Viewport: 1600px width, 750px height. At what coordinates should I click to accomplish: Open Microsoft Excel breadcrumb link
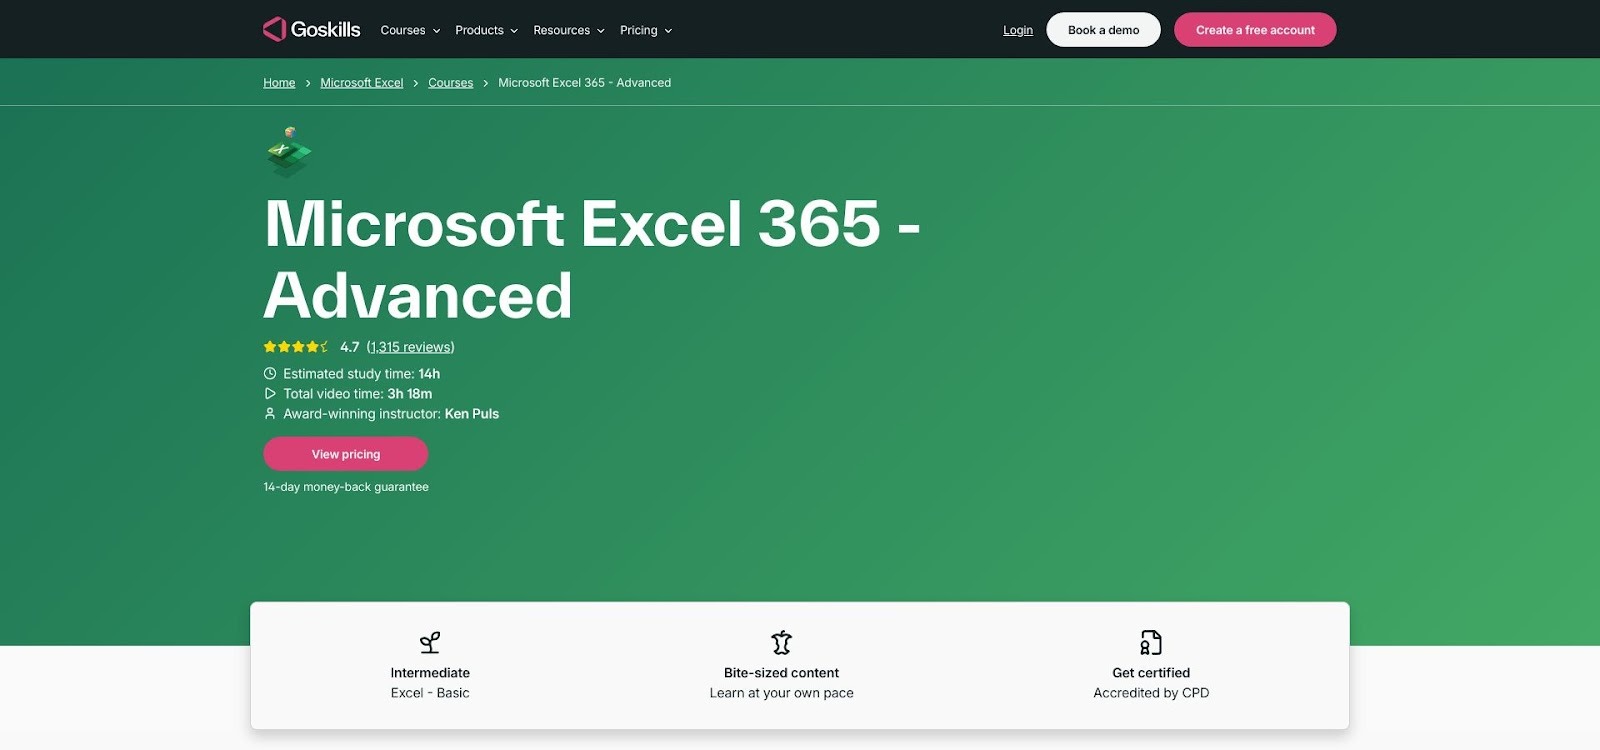(362, 83)
